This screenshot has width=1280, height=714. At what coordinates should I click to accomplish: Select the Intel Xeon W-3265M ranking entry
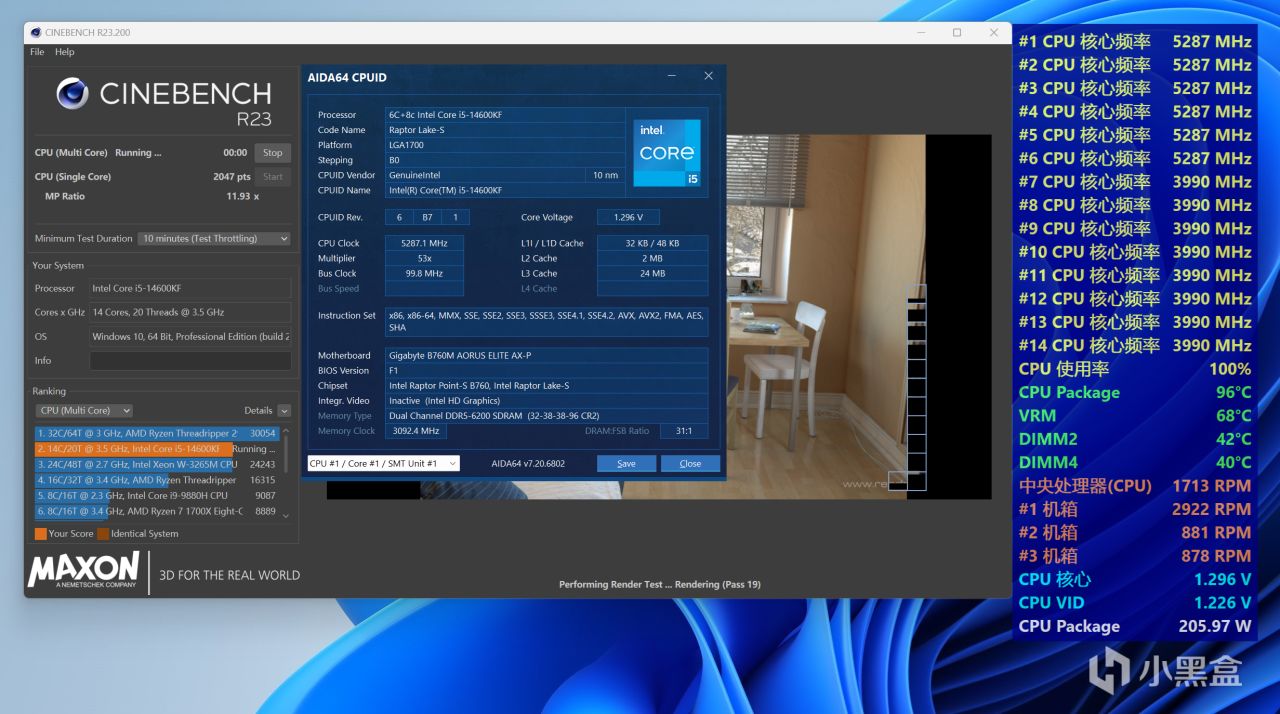[x=136, y=465]
